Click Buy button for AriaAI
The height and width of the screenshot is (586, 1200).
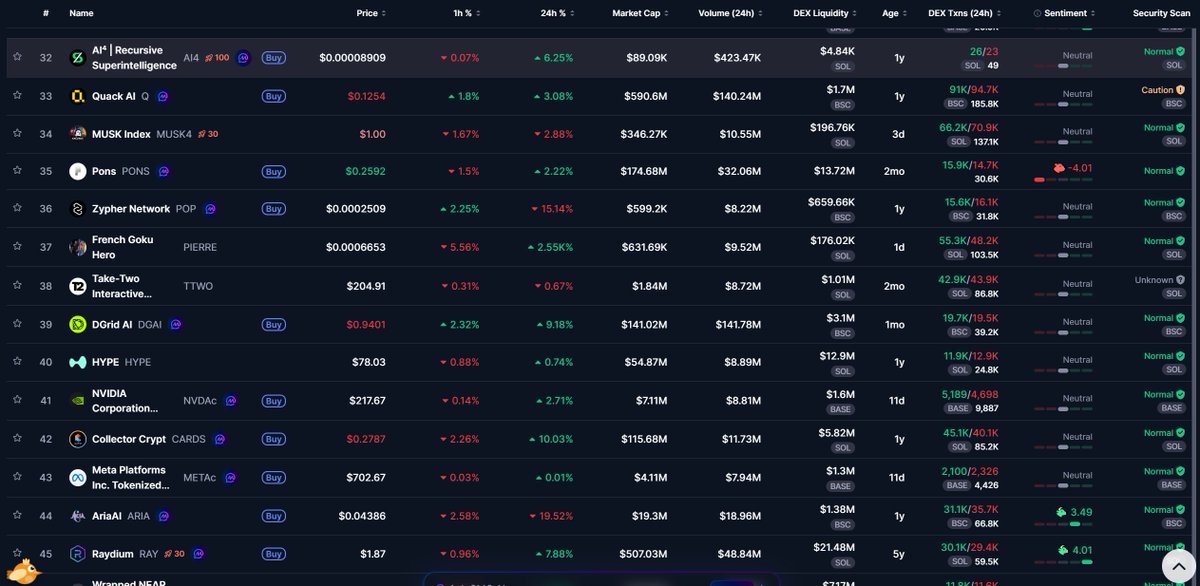273,516
